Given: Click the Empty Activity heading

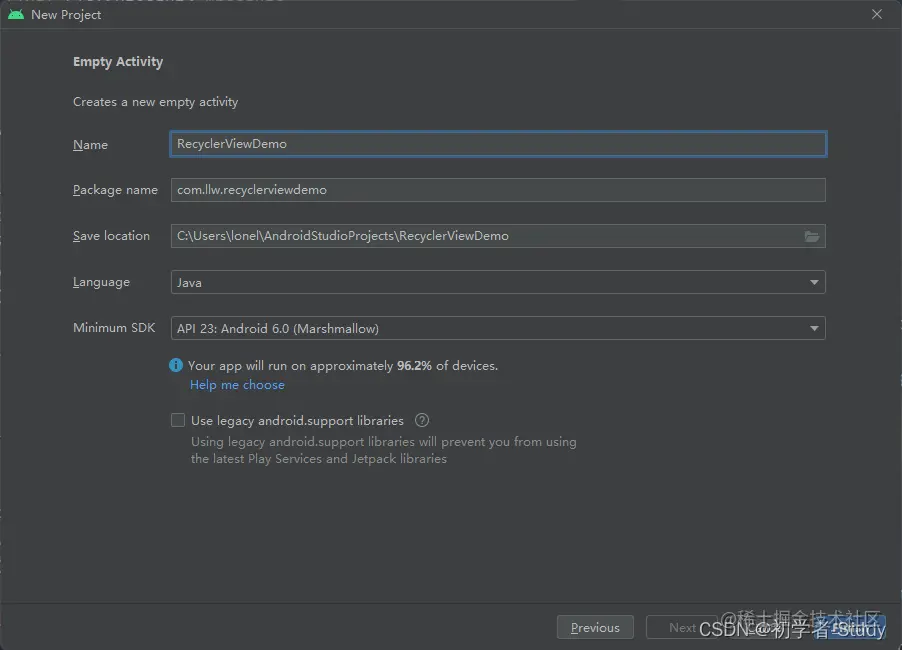Looking at the screenshot, I should click(118, 62).
